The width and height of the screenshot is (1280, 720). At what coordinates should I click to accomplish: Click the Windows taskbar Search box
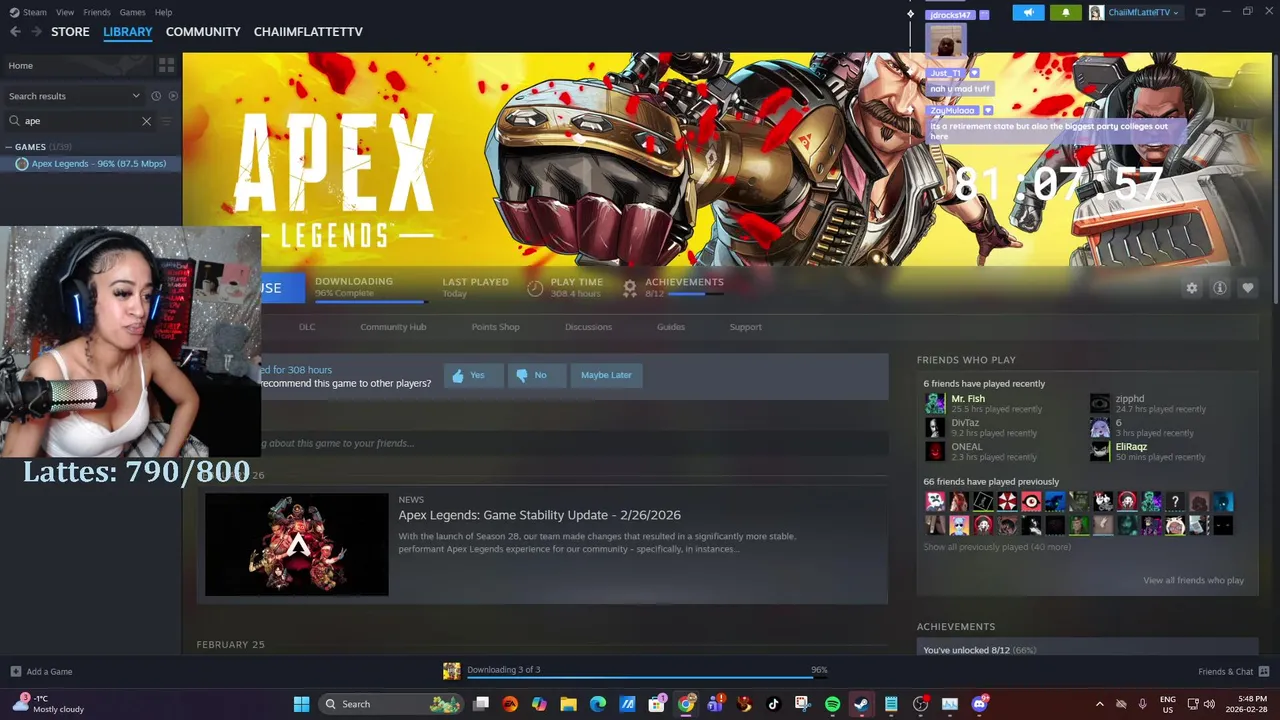tap(392, 704)
